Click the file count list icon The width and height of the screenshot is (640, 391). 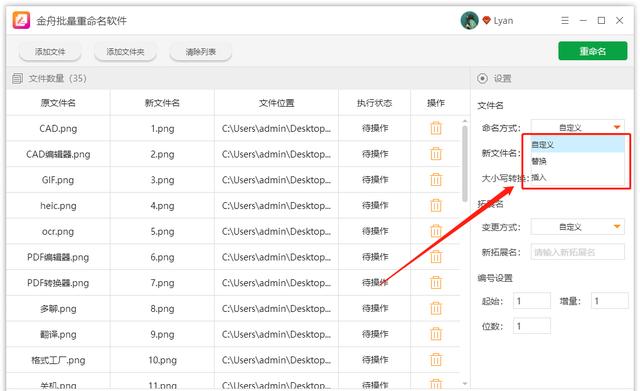click(17, 78)
